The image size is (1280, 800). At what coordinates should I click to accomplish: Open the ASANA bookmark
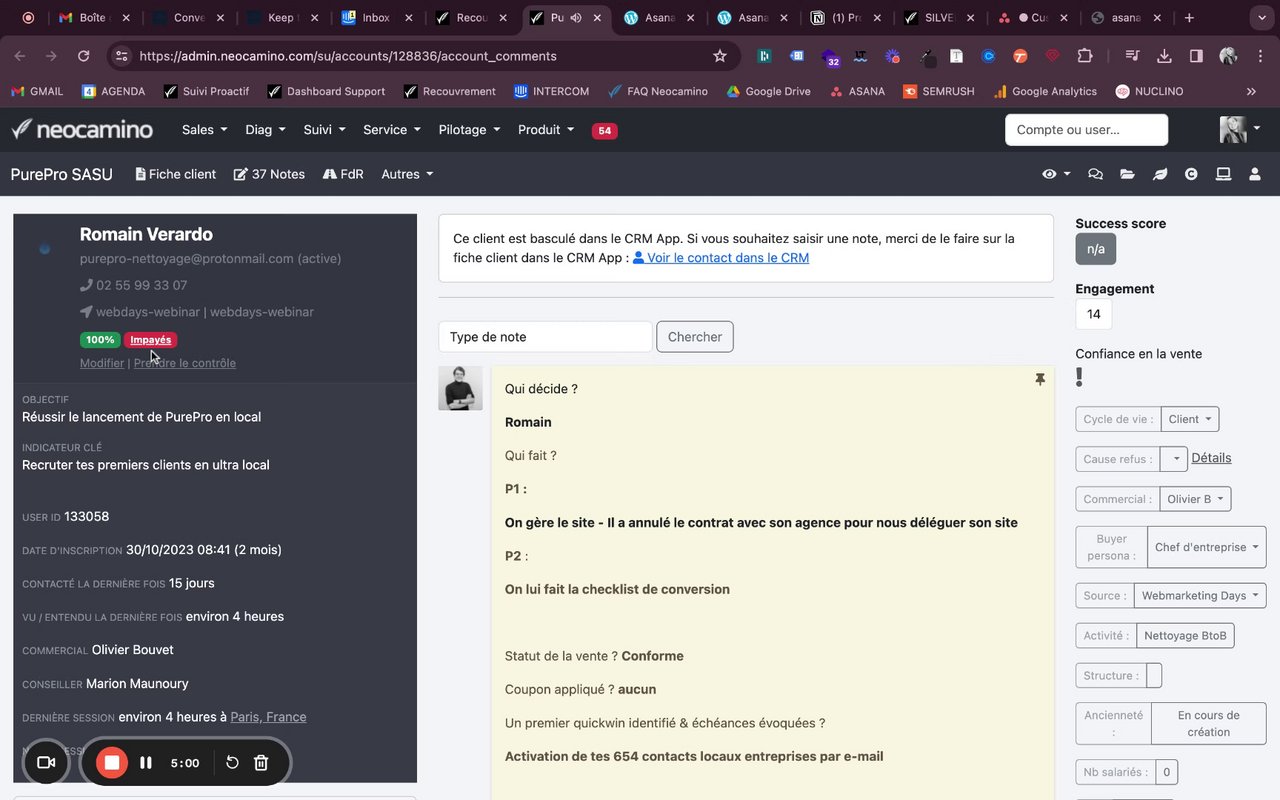(x=857, y=91)
